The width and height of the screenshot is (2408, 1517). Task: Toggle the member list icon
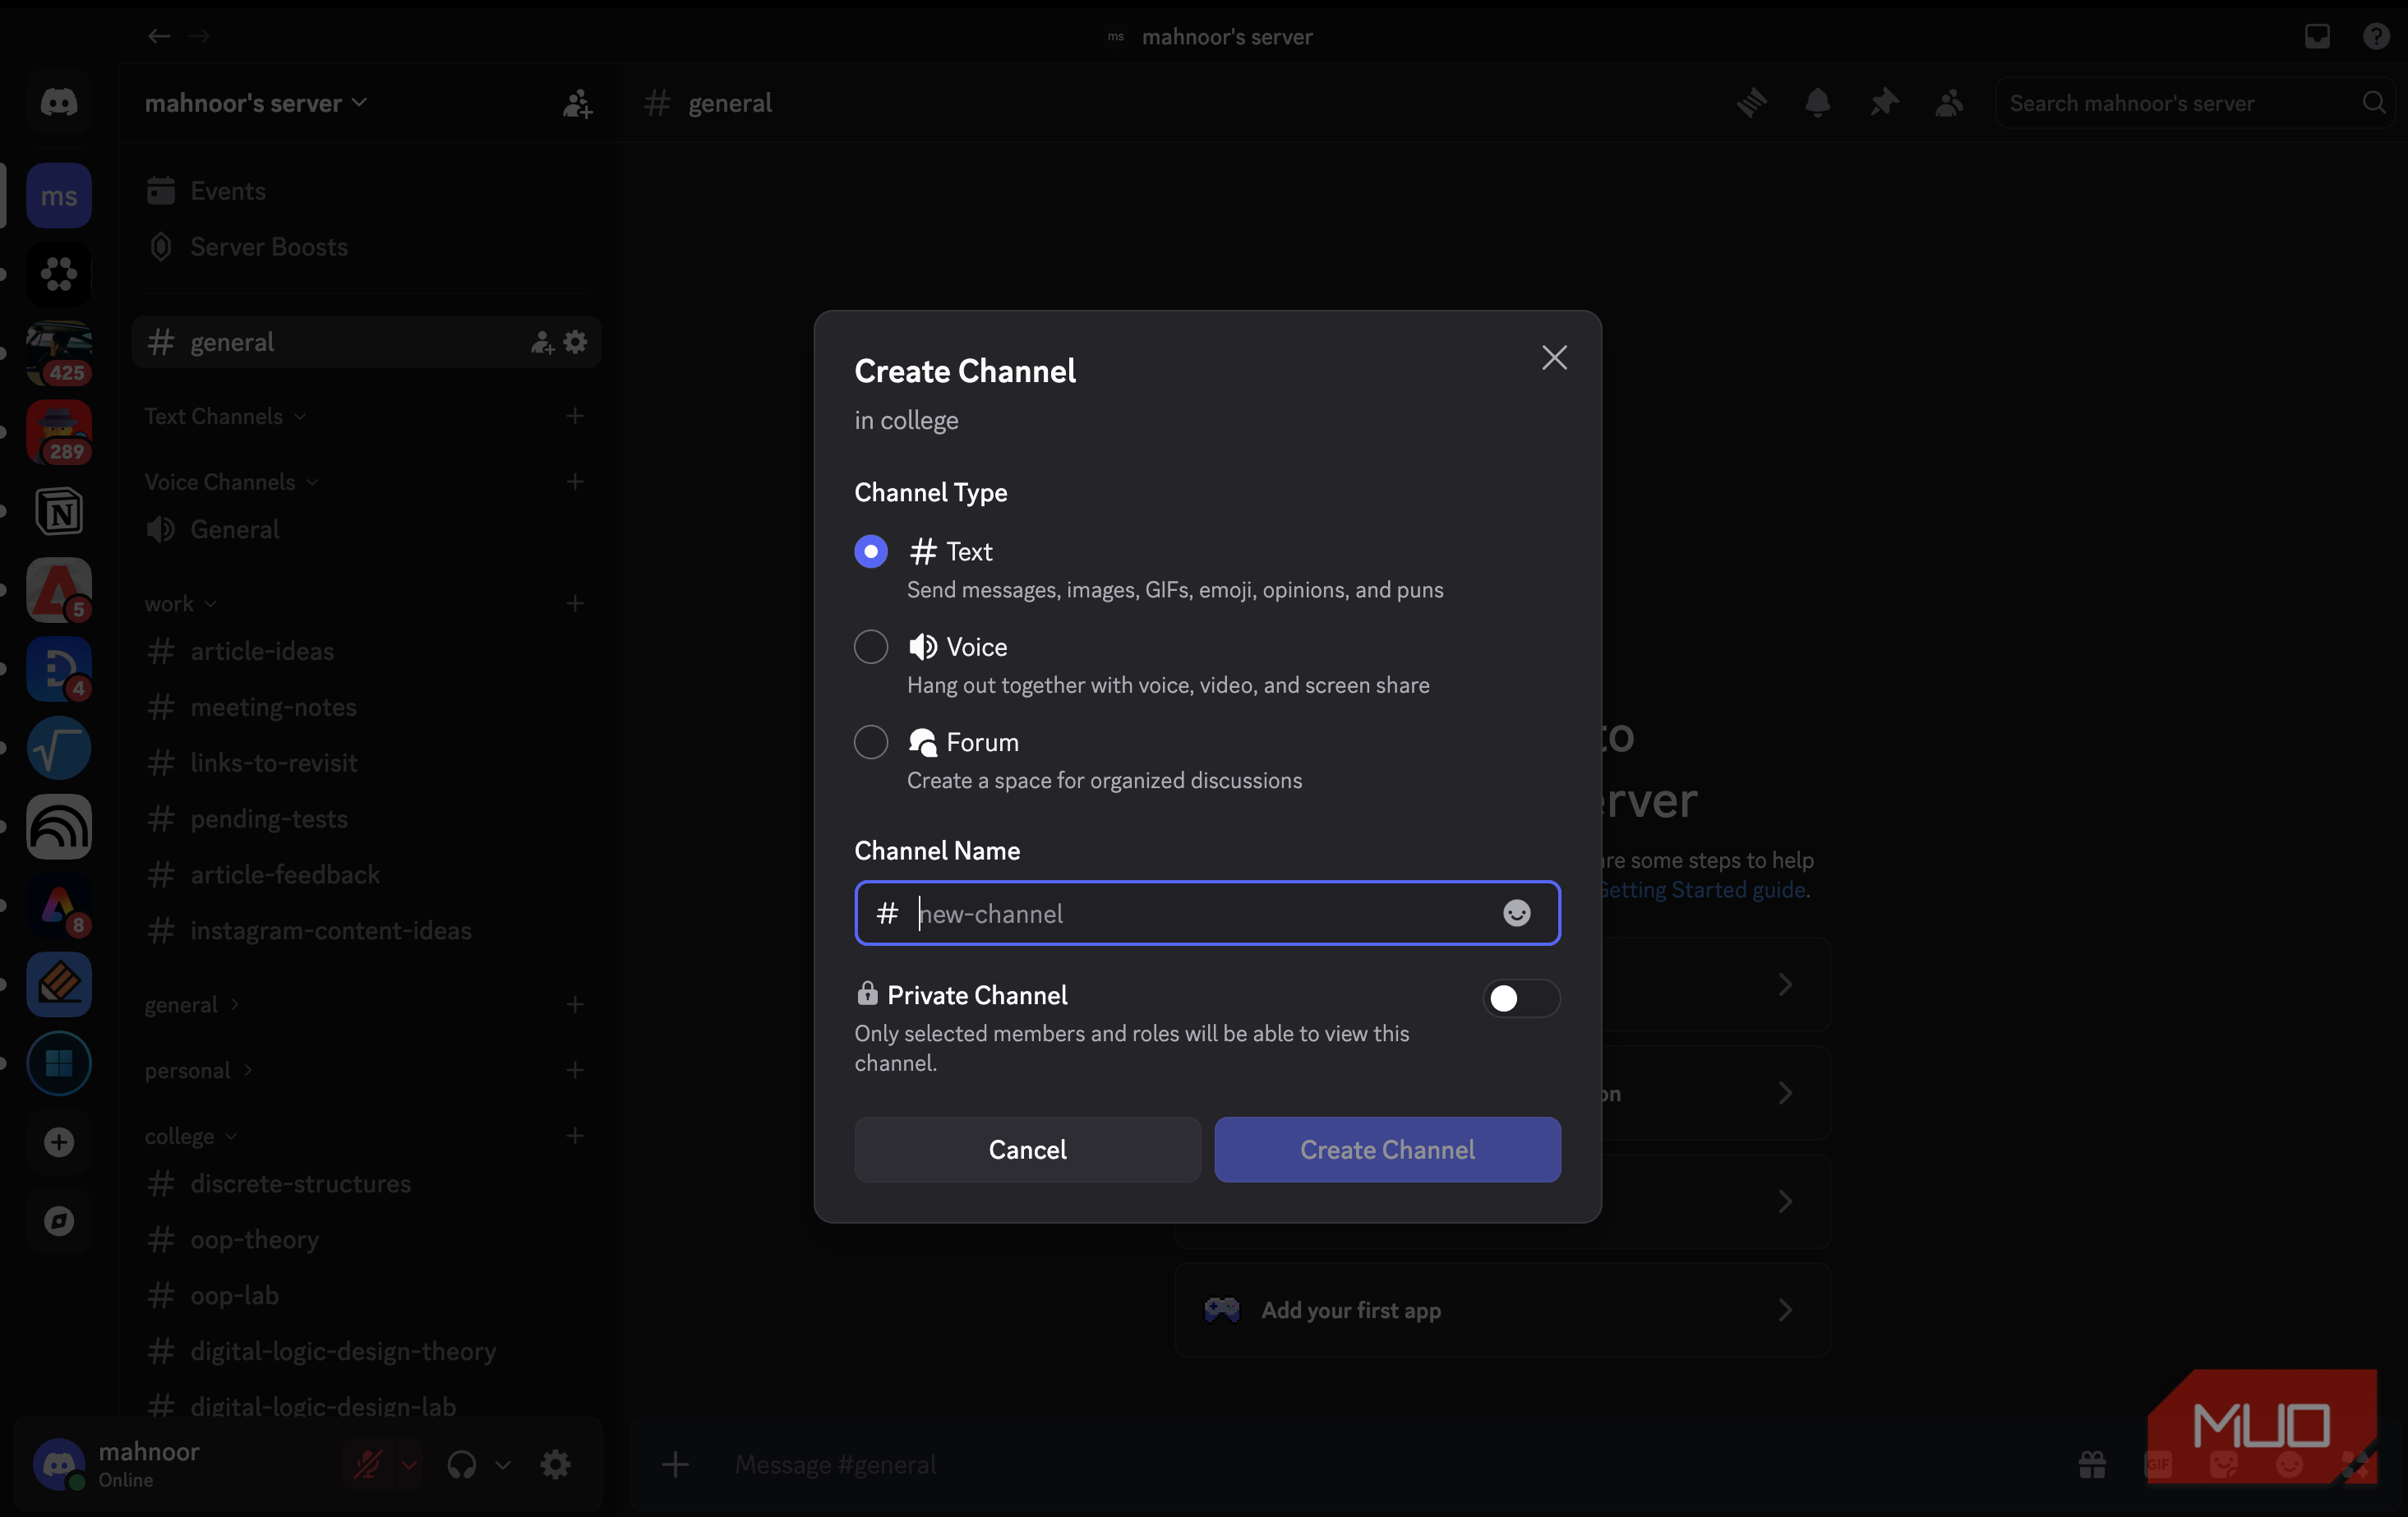[x=1949, y=102]
